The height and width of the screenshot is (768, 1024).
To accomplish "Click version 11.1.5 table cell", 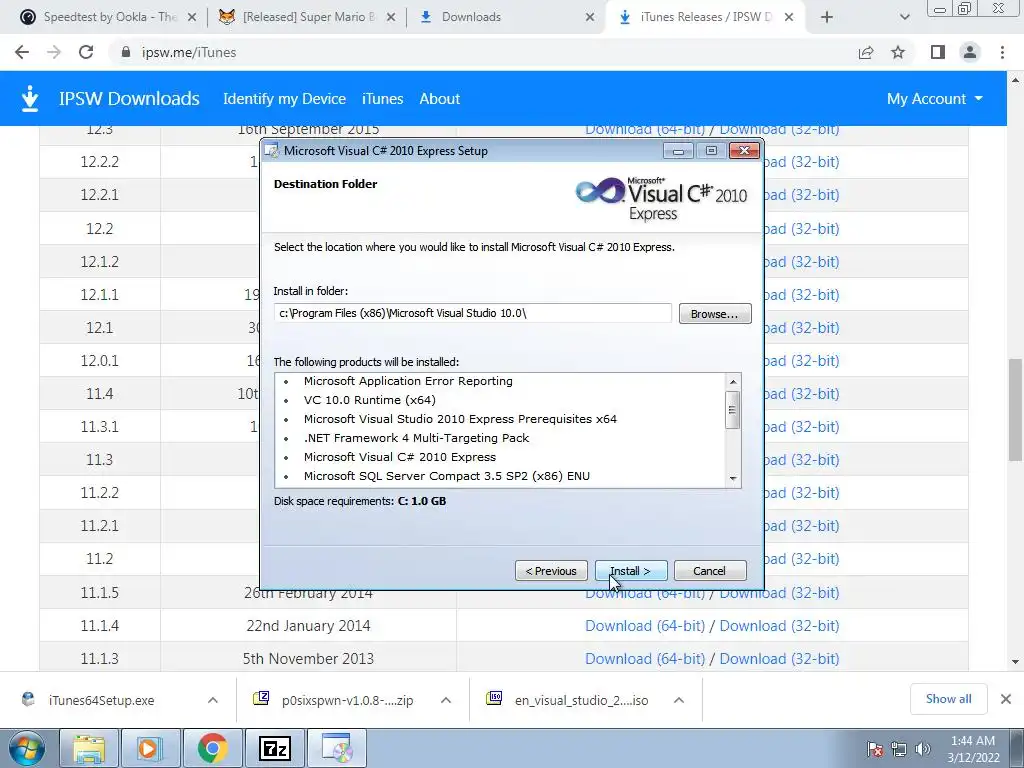I will (99, 592).
